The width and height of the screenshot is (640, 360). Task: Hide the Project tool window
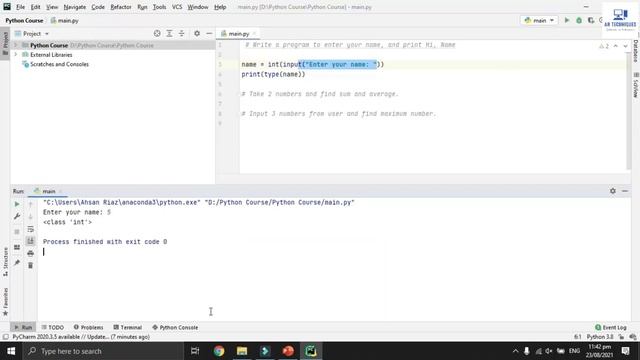[x=209, y=33]
